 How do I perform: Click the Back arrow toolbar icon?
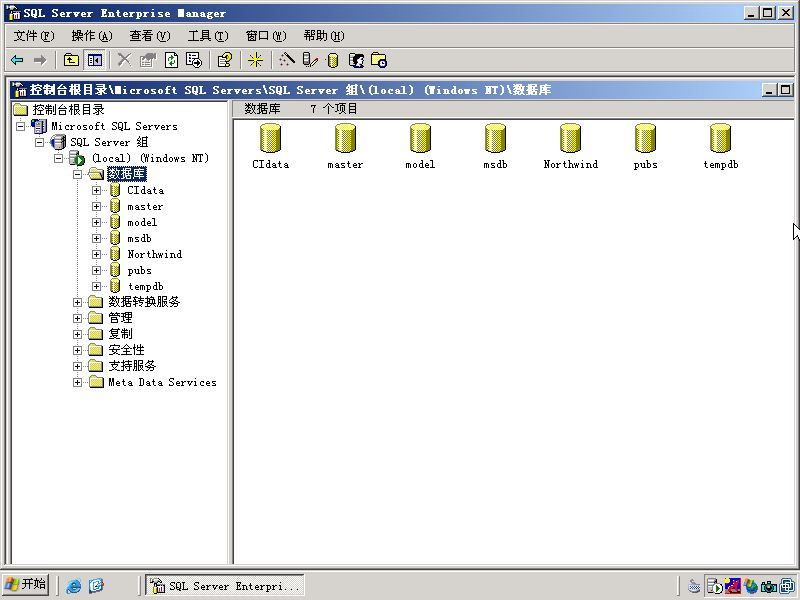17,60
